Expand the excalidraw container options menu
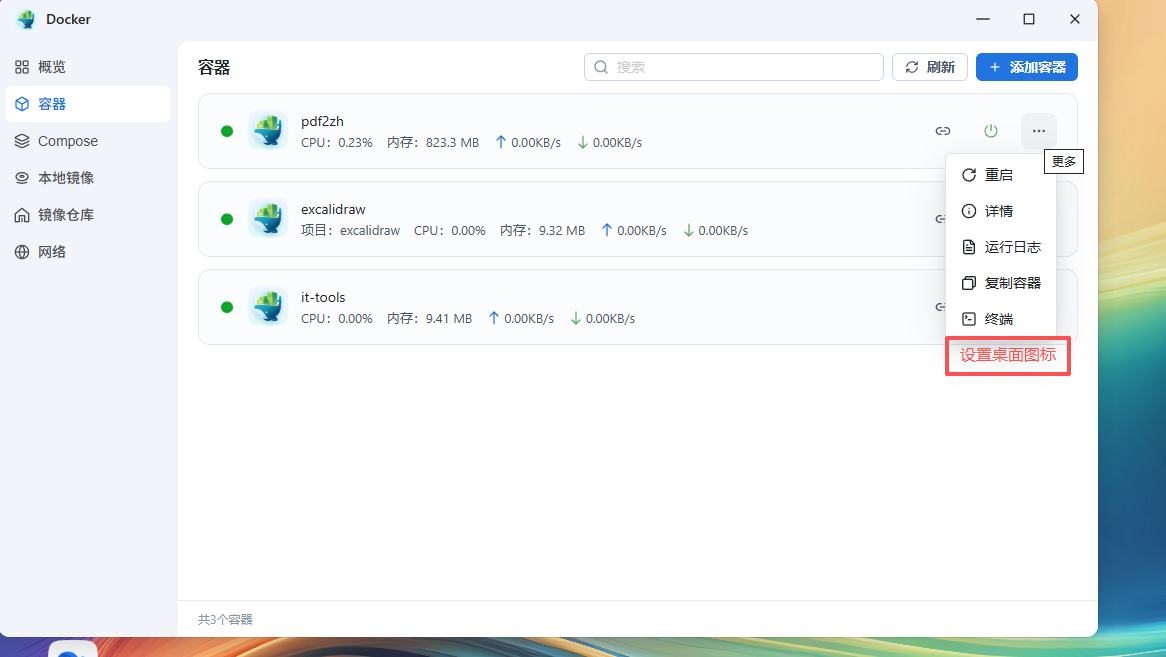The width and height of the screenshot is (1166, 657). pyautogui.click(x=1038, y=218)
